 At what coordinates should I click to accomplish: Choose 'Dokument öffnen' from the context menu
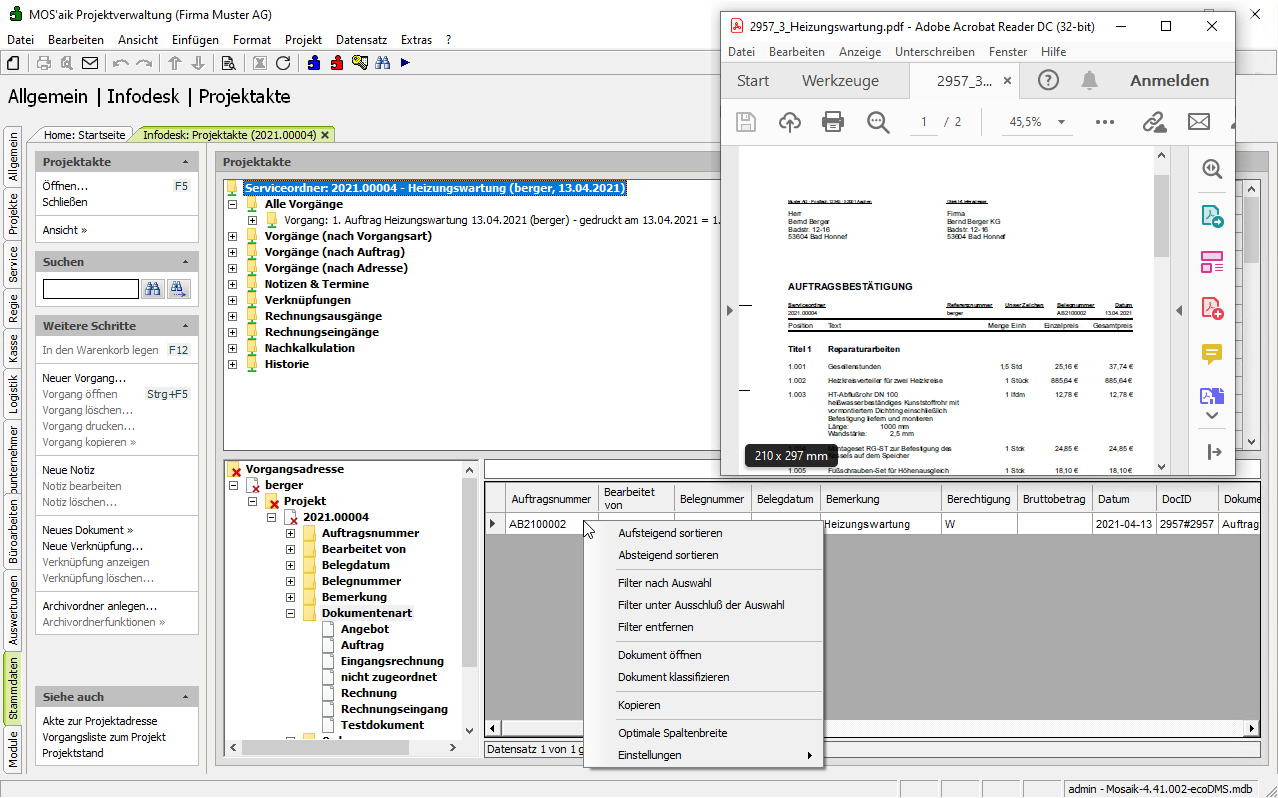[x=659, y=655]
